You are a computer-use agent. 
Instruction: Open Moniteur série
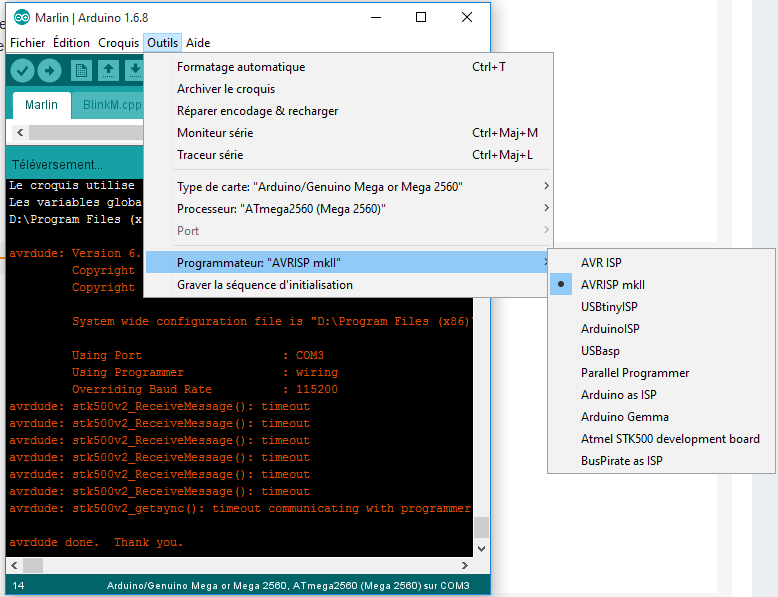(x=348, y=133)
